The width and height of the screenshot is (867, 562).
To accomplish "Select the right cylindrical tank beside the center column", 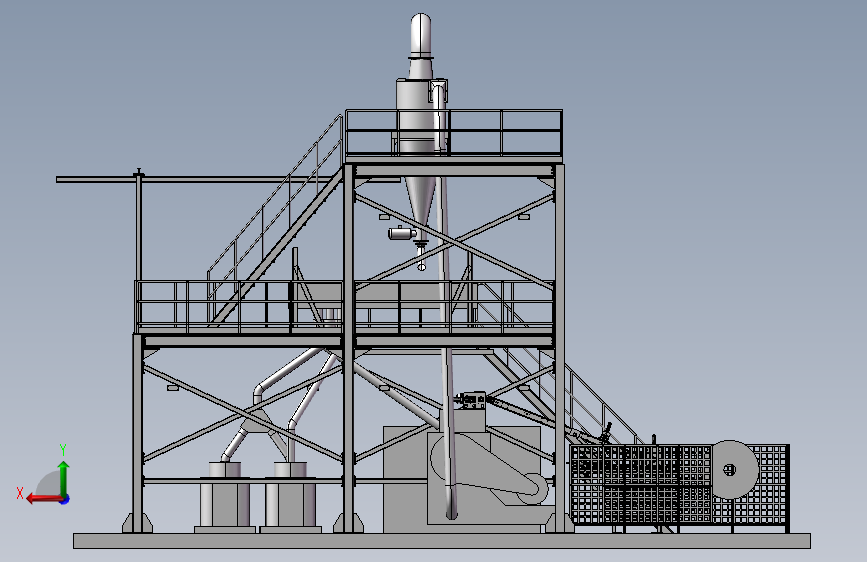I will tap(290, 500).
